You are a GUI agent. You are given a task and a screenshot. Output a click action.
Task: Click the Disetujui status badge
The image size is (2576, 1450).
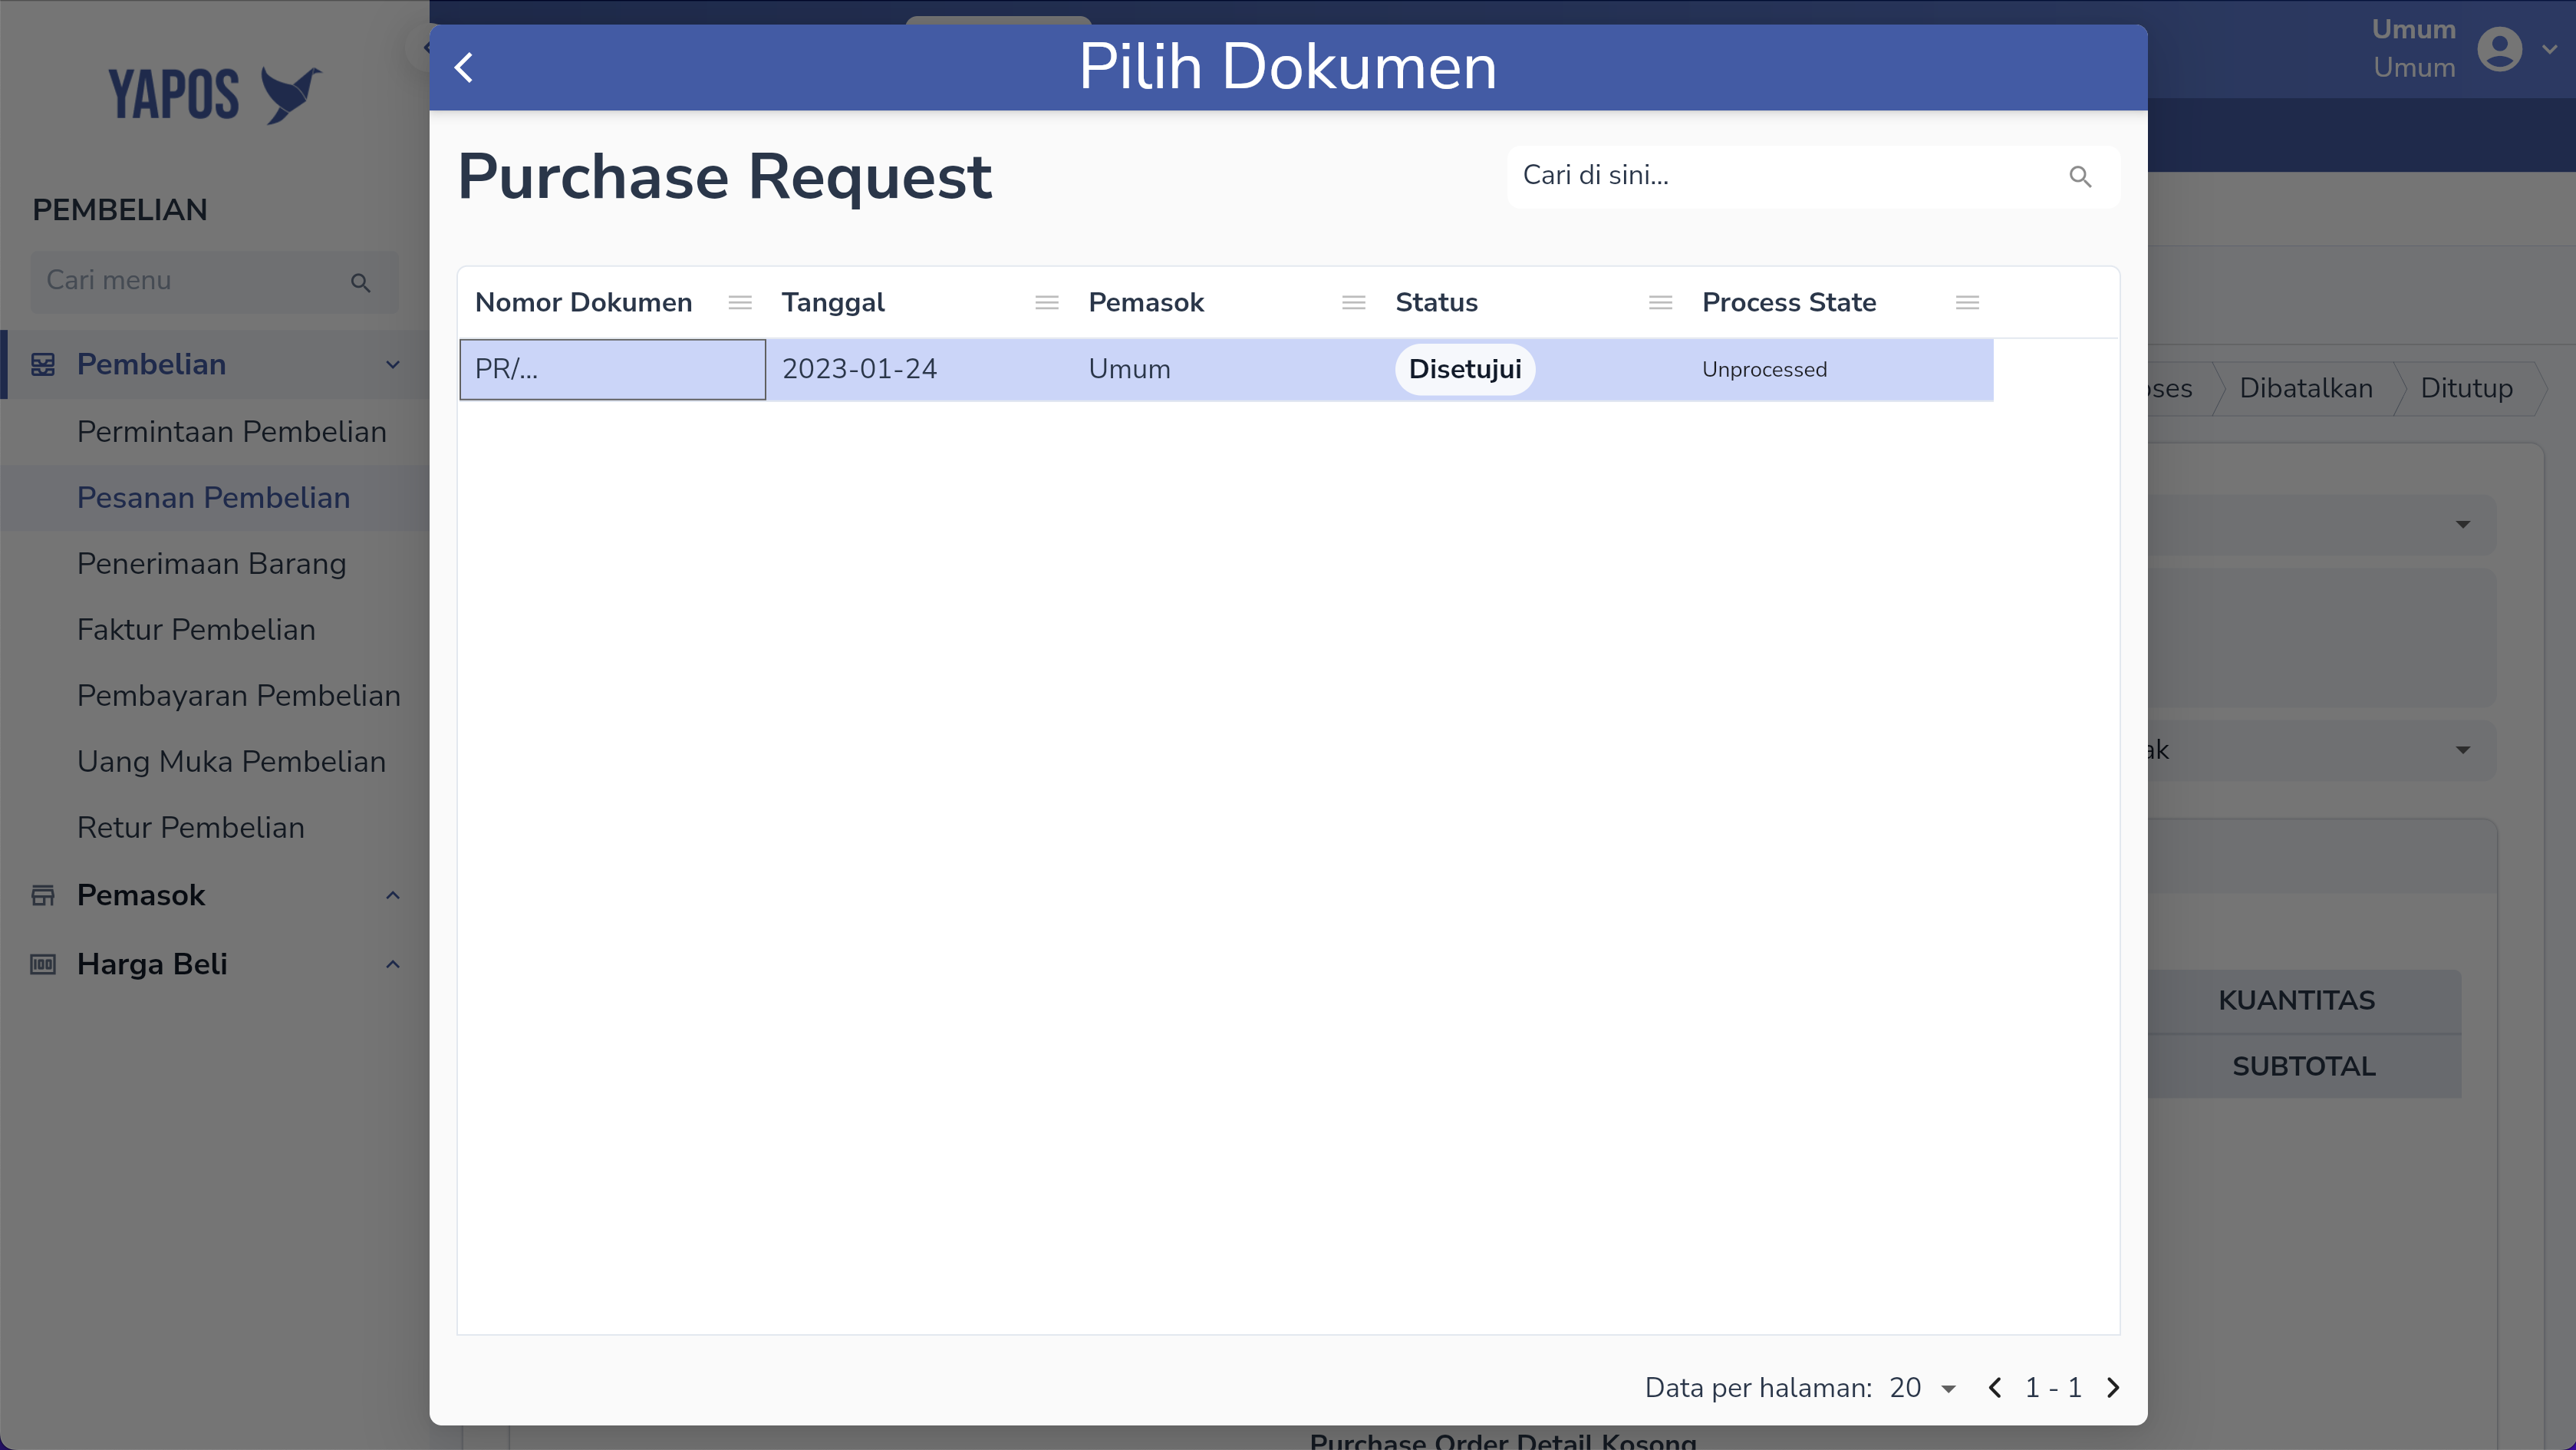[x=1465, y=369]
